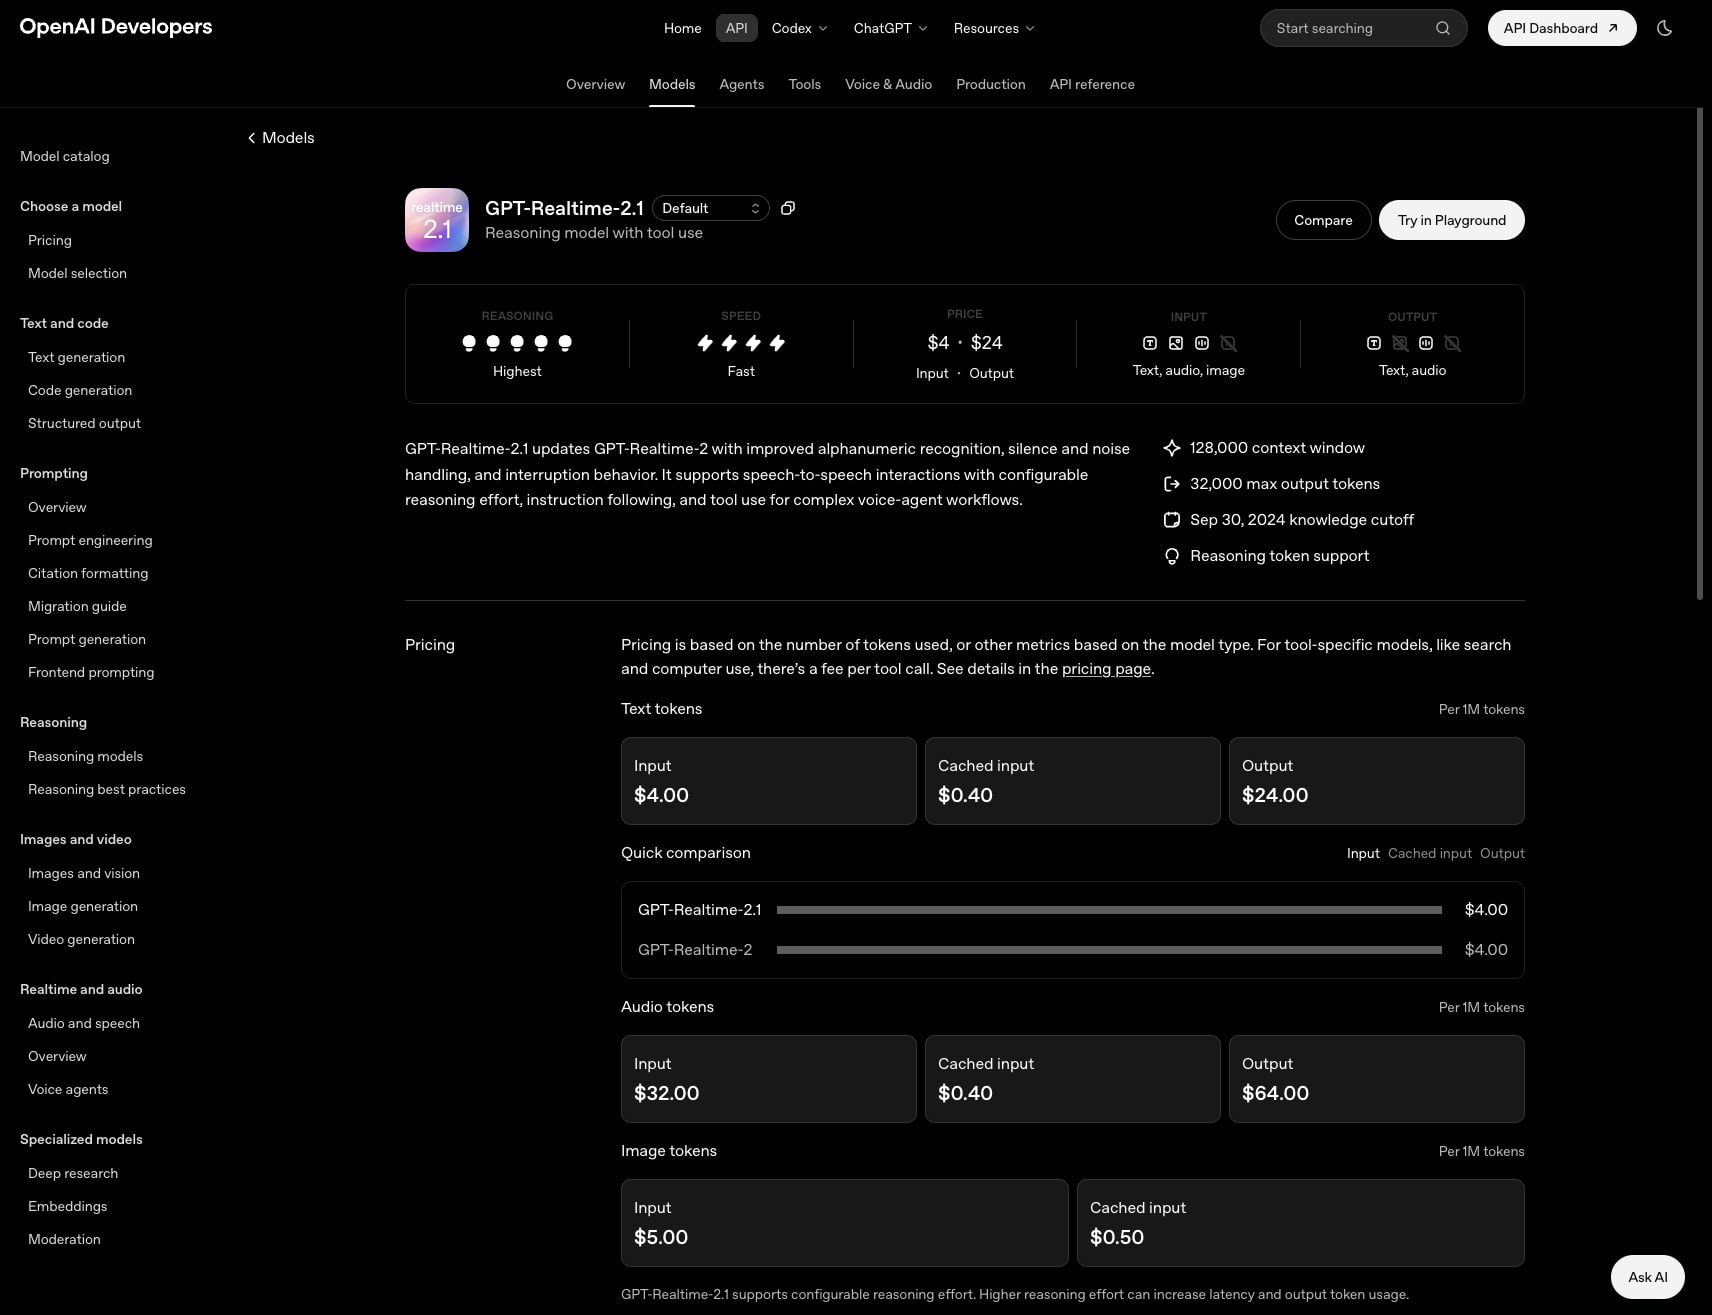Image resolution: width=1712 pixels, height=1315 pixels.
Task: Expand the Codex menu
Action: coord(799,28)
